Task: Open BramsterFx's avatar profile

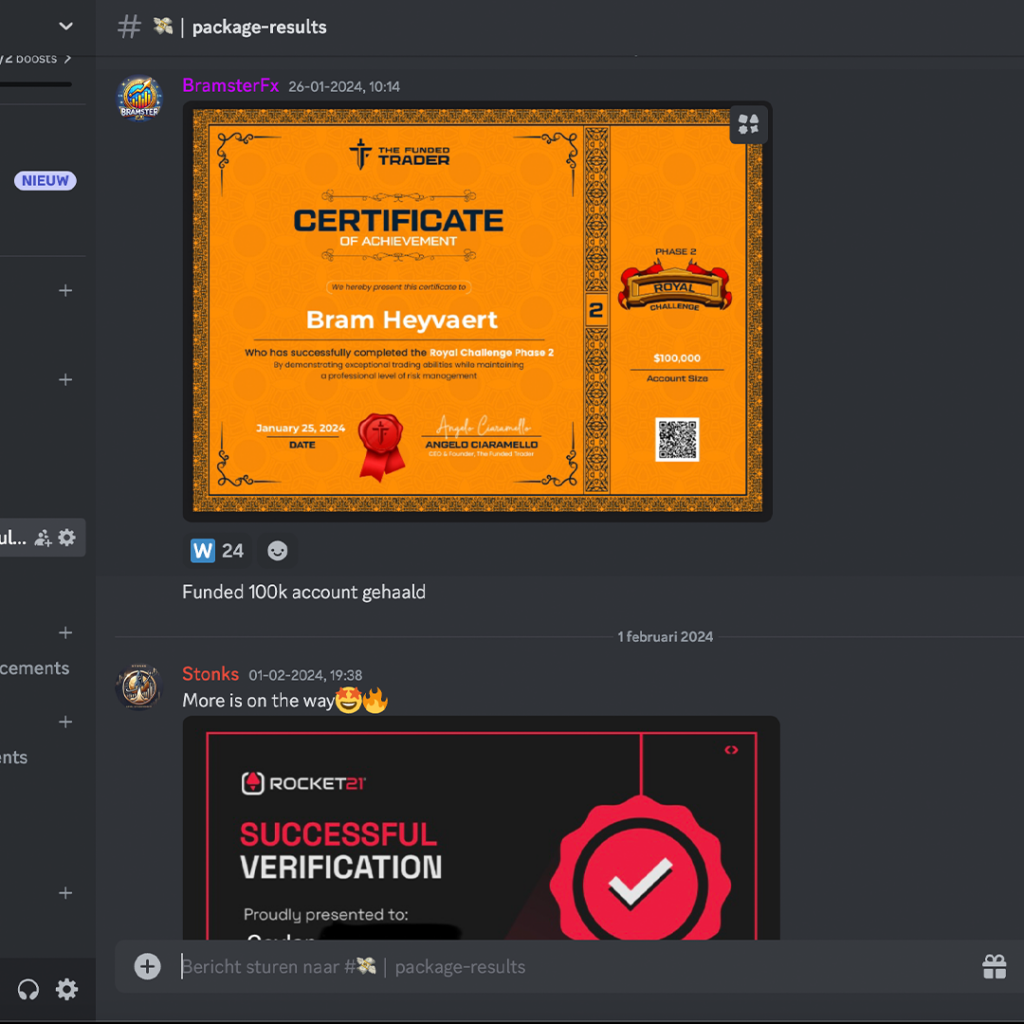Action: pyautogui.click(x=139, y=98)
